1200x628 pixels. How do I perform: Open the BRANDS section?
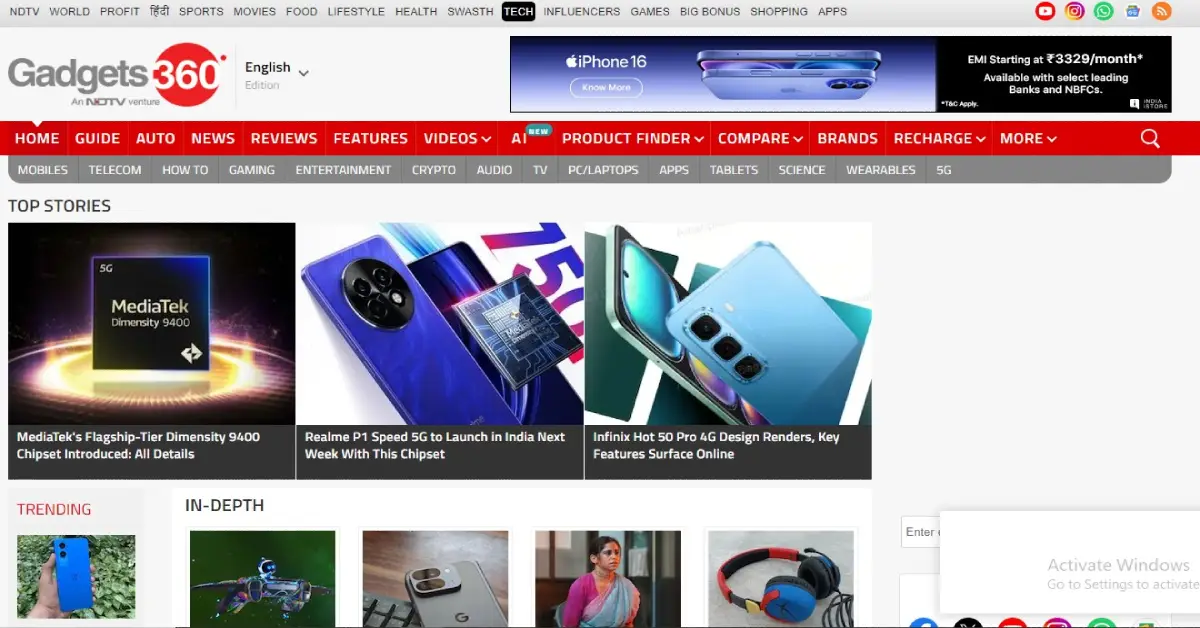[847, 138]
